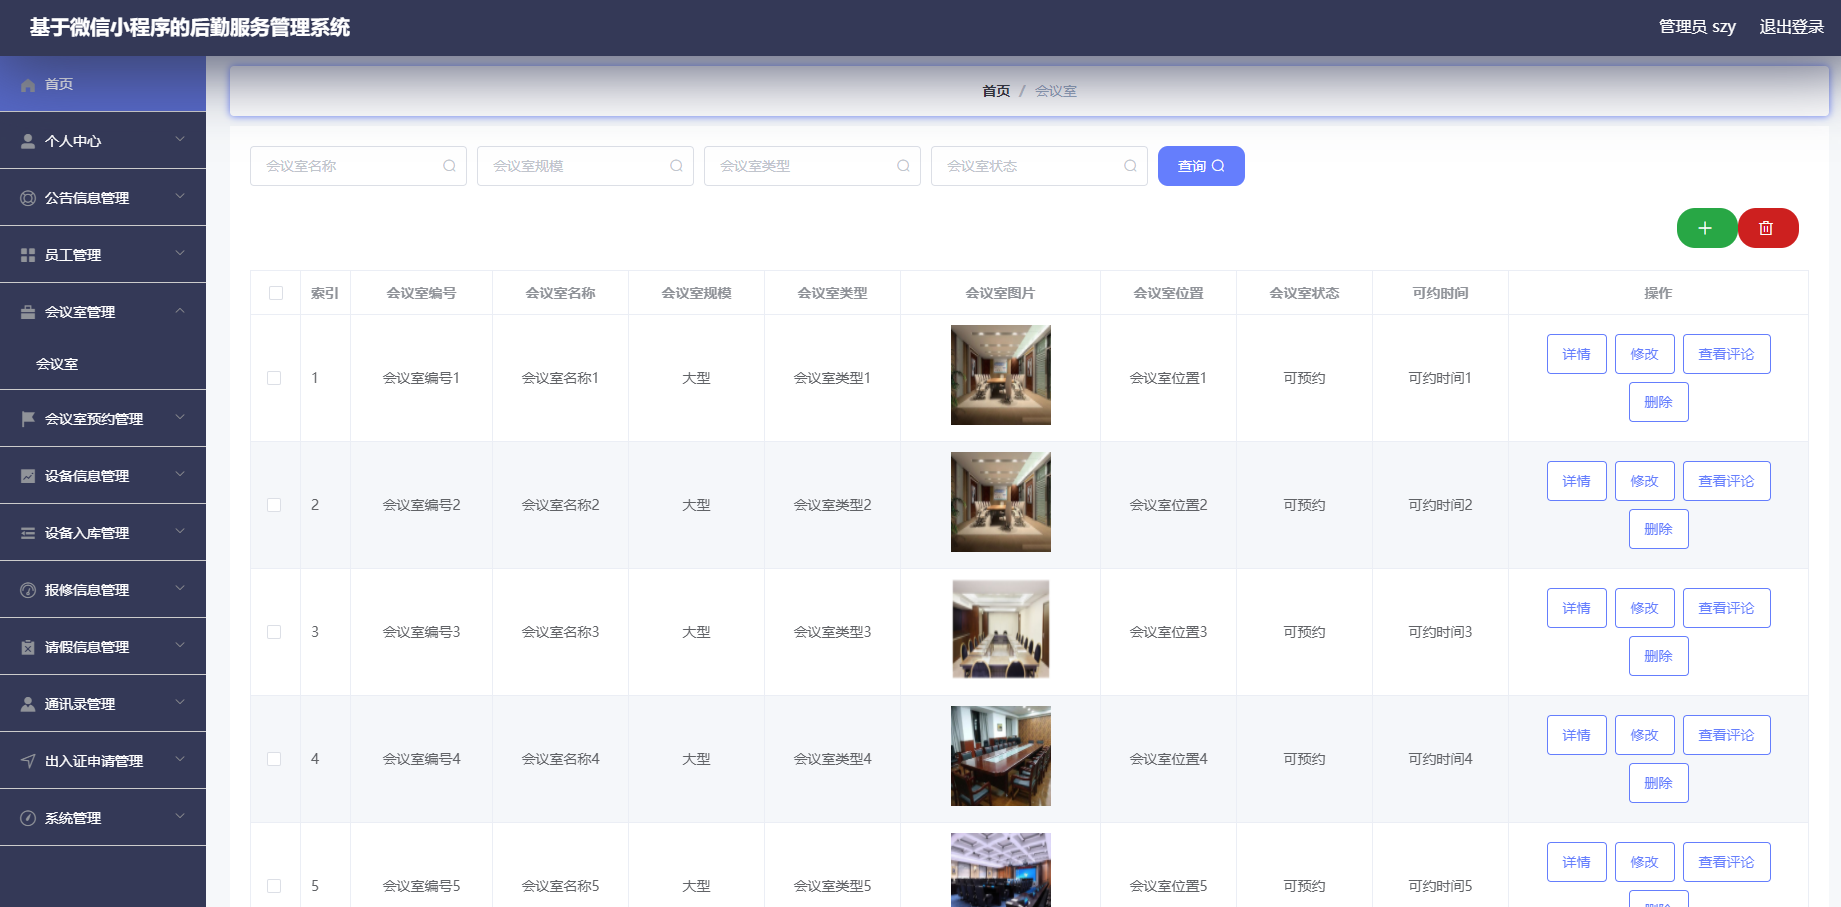Viewport: 1841px width, 907px height.
Task: Select the 会议室 submenu item
Action: 57,364
